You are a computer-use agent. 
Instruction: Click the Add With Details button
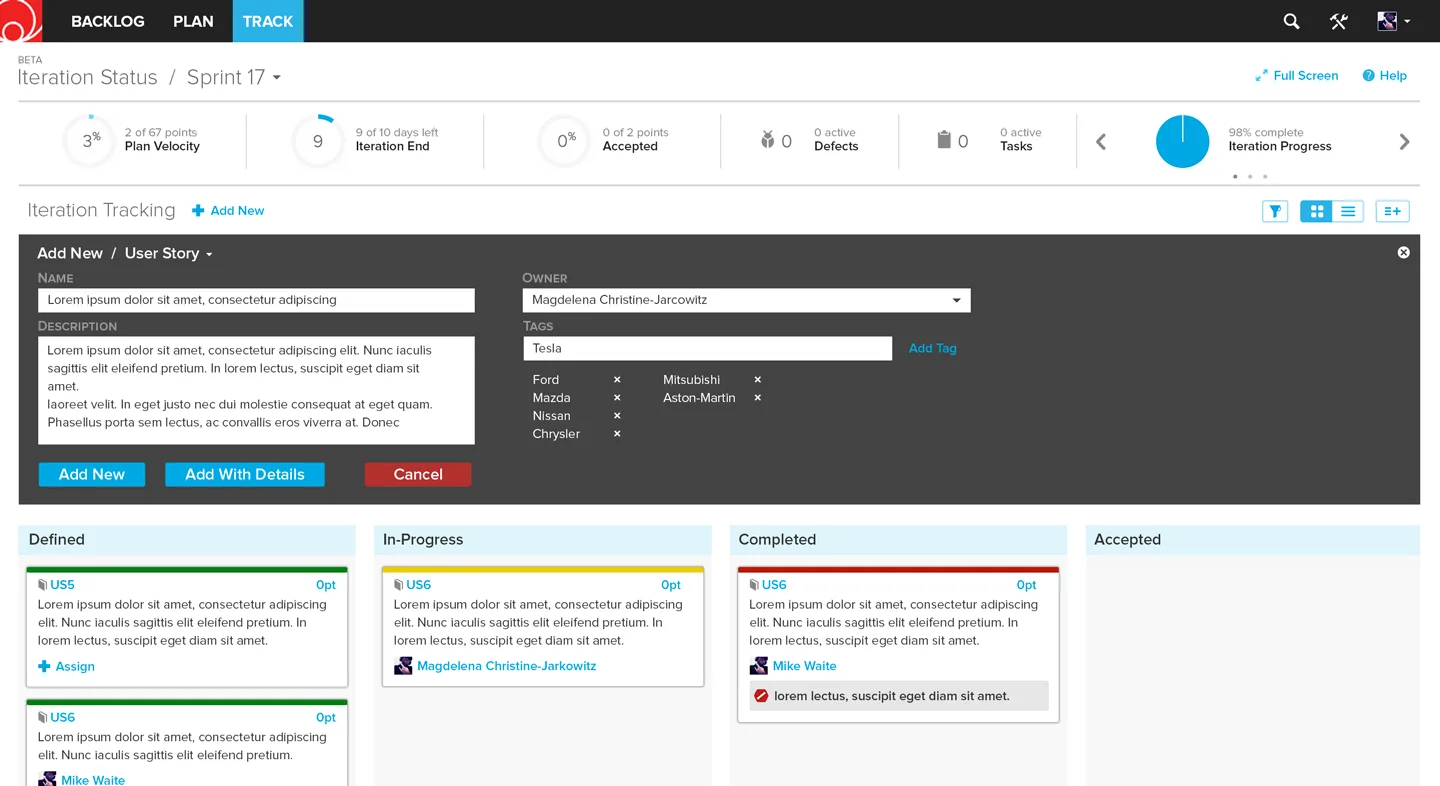tap(245, 475)
